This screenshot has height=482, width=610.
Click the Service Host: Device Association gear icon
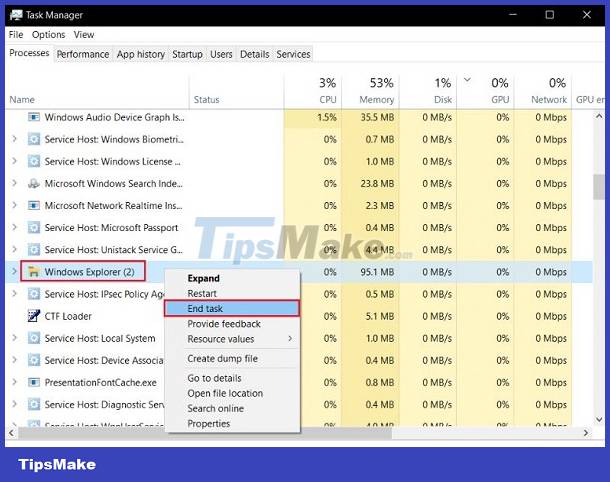click(34, 360)
